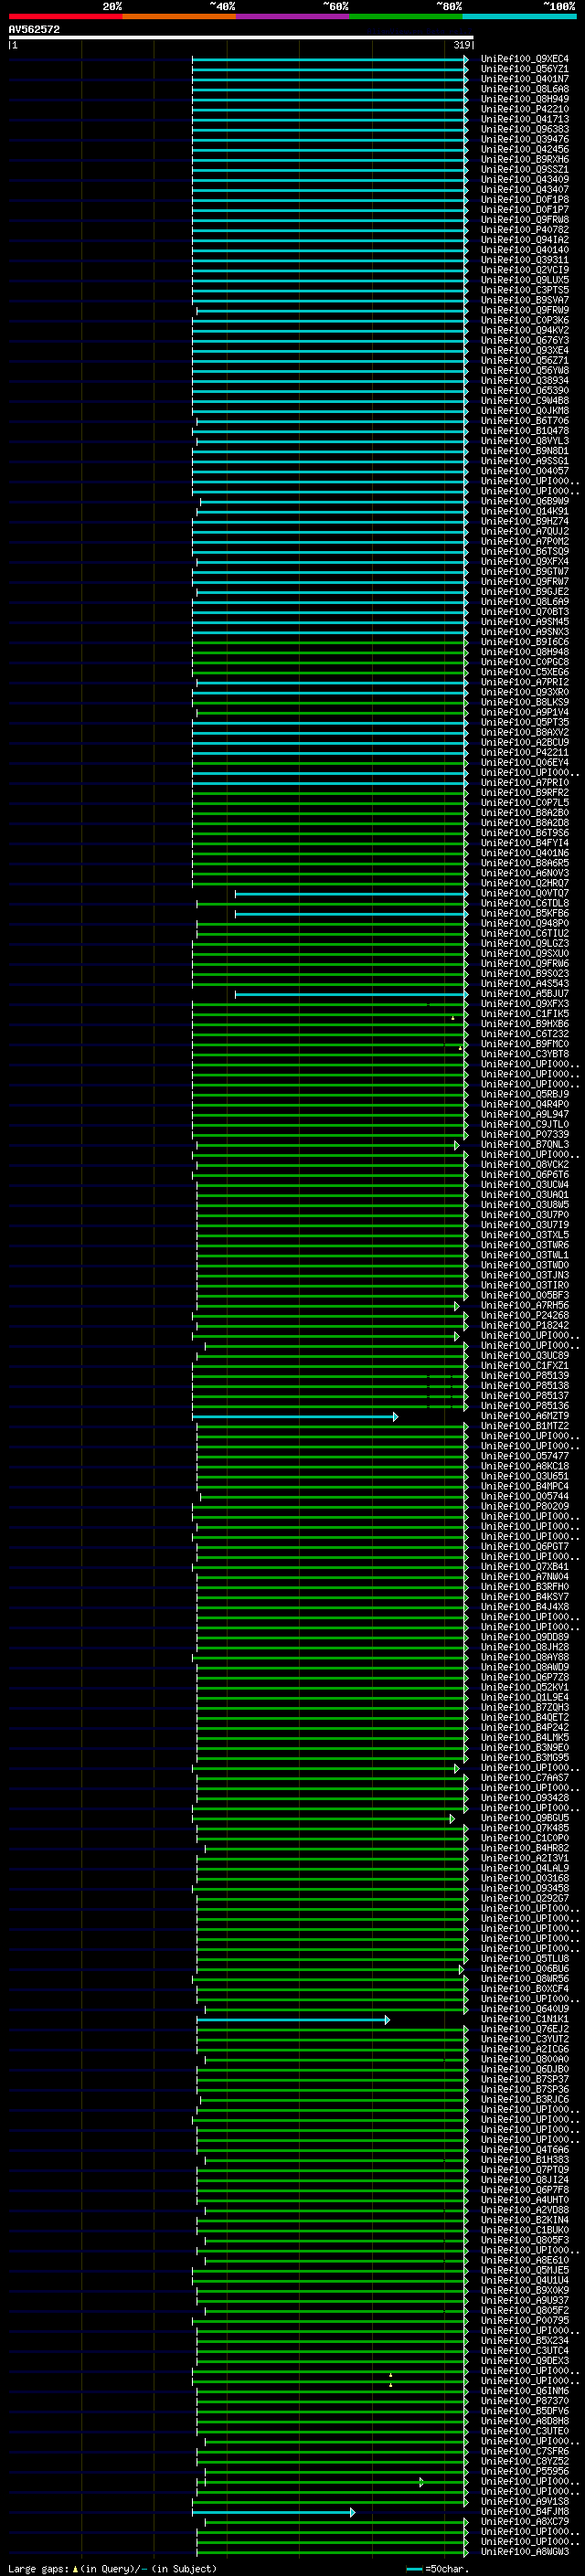The height and width of the screenshot is (2576, 585).
Task: Select hit label UniRef100_Q42456
Action: click(525, 149)
